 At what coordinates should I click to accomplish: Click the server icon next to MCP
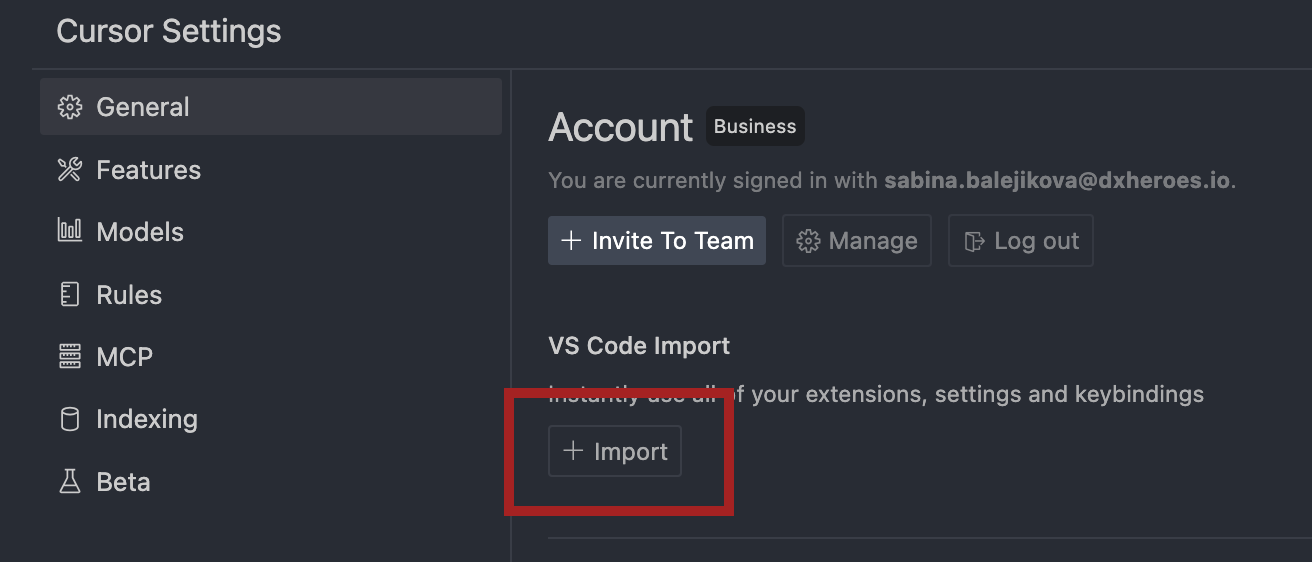click(x=69, y=357)
